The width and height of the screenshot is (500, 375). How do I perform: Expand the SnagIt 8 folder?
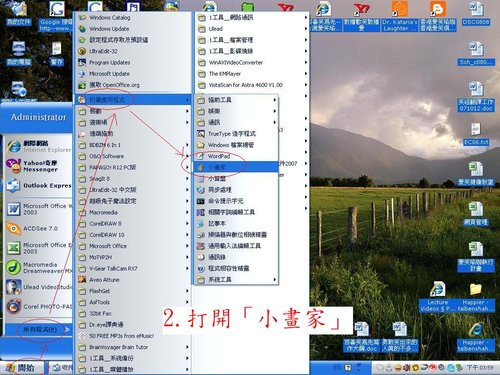click(133, 179)
